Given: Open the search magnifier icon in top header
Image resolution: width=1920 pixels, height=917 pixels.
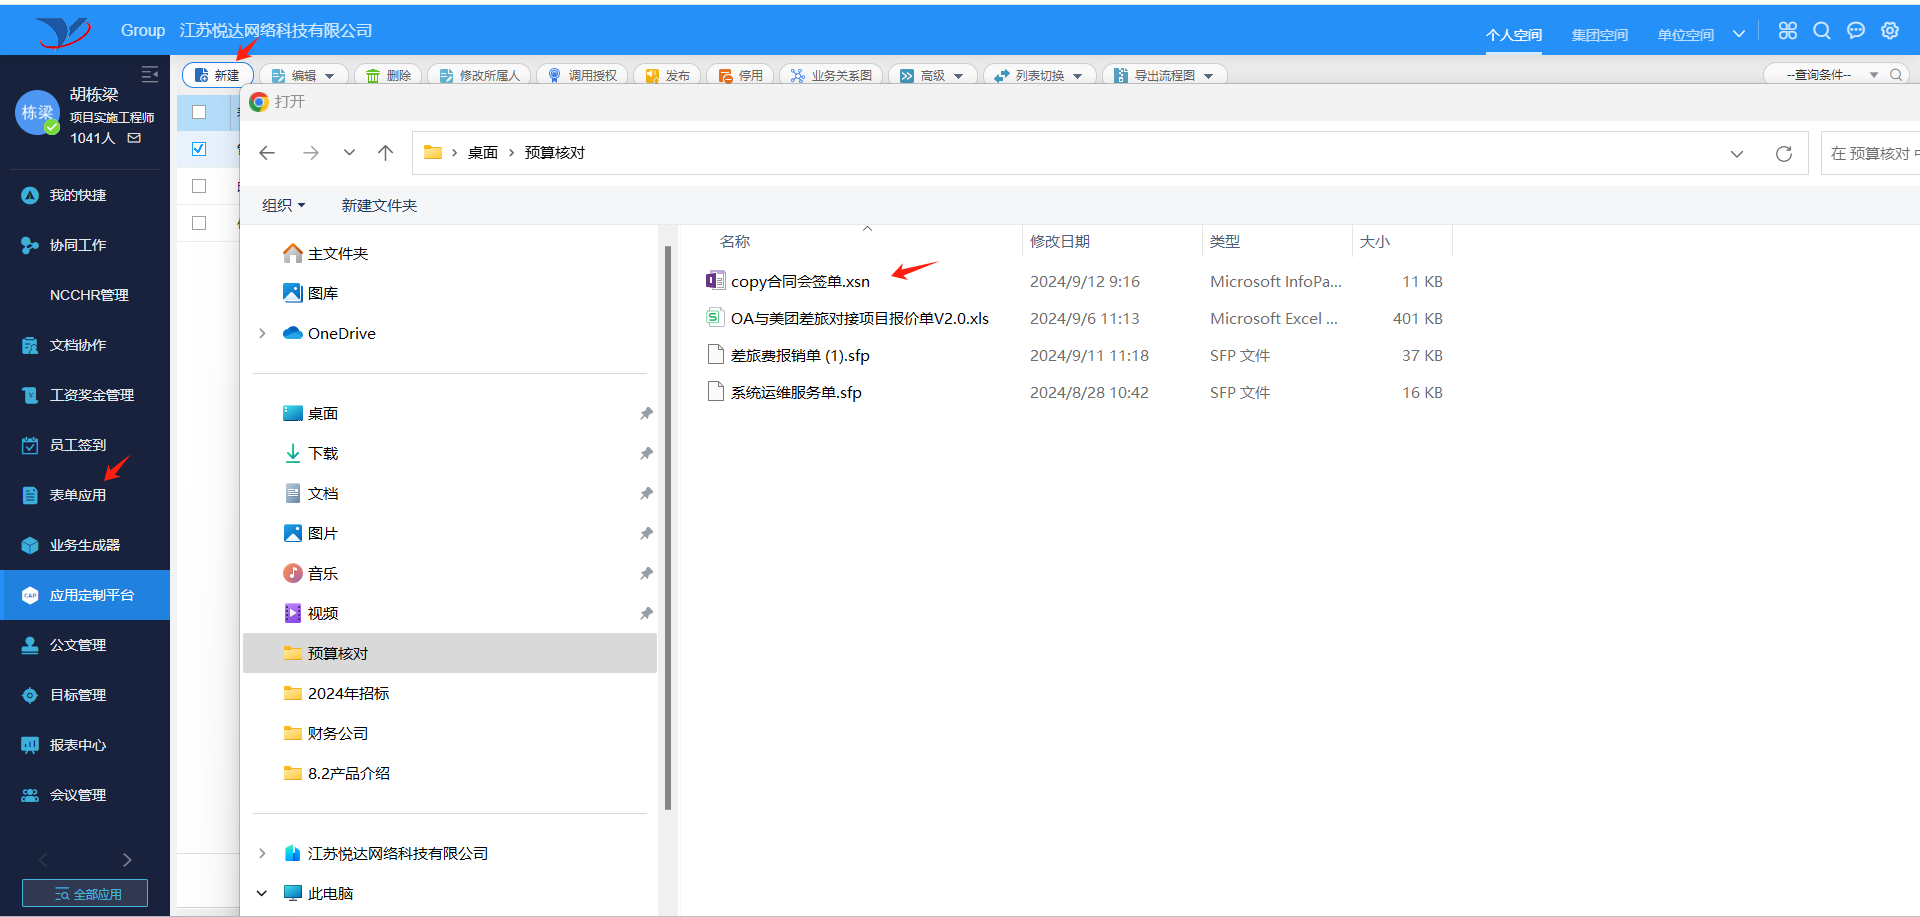Looking at the screenshot, I should click(x=1822, y=31).
